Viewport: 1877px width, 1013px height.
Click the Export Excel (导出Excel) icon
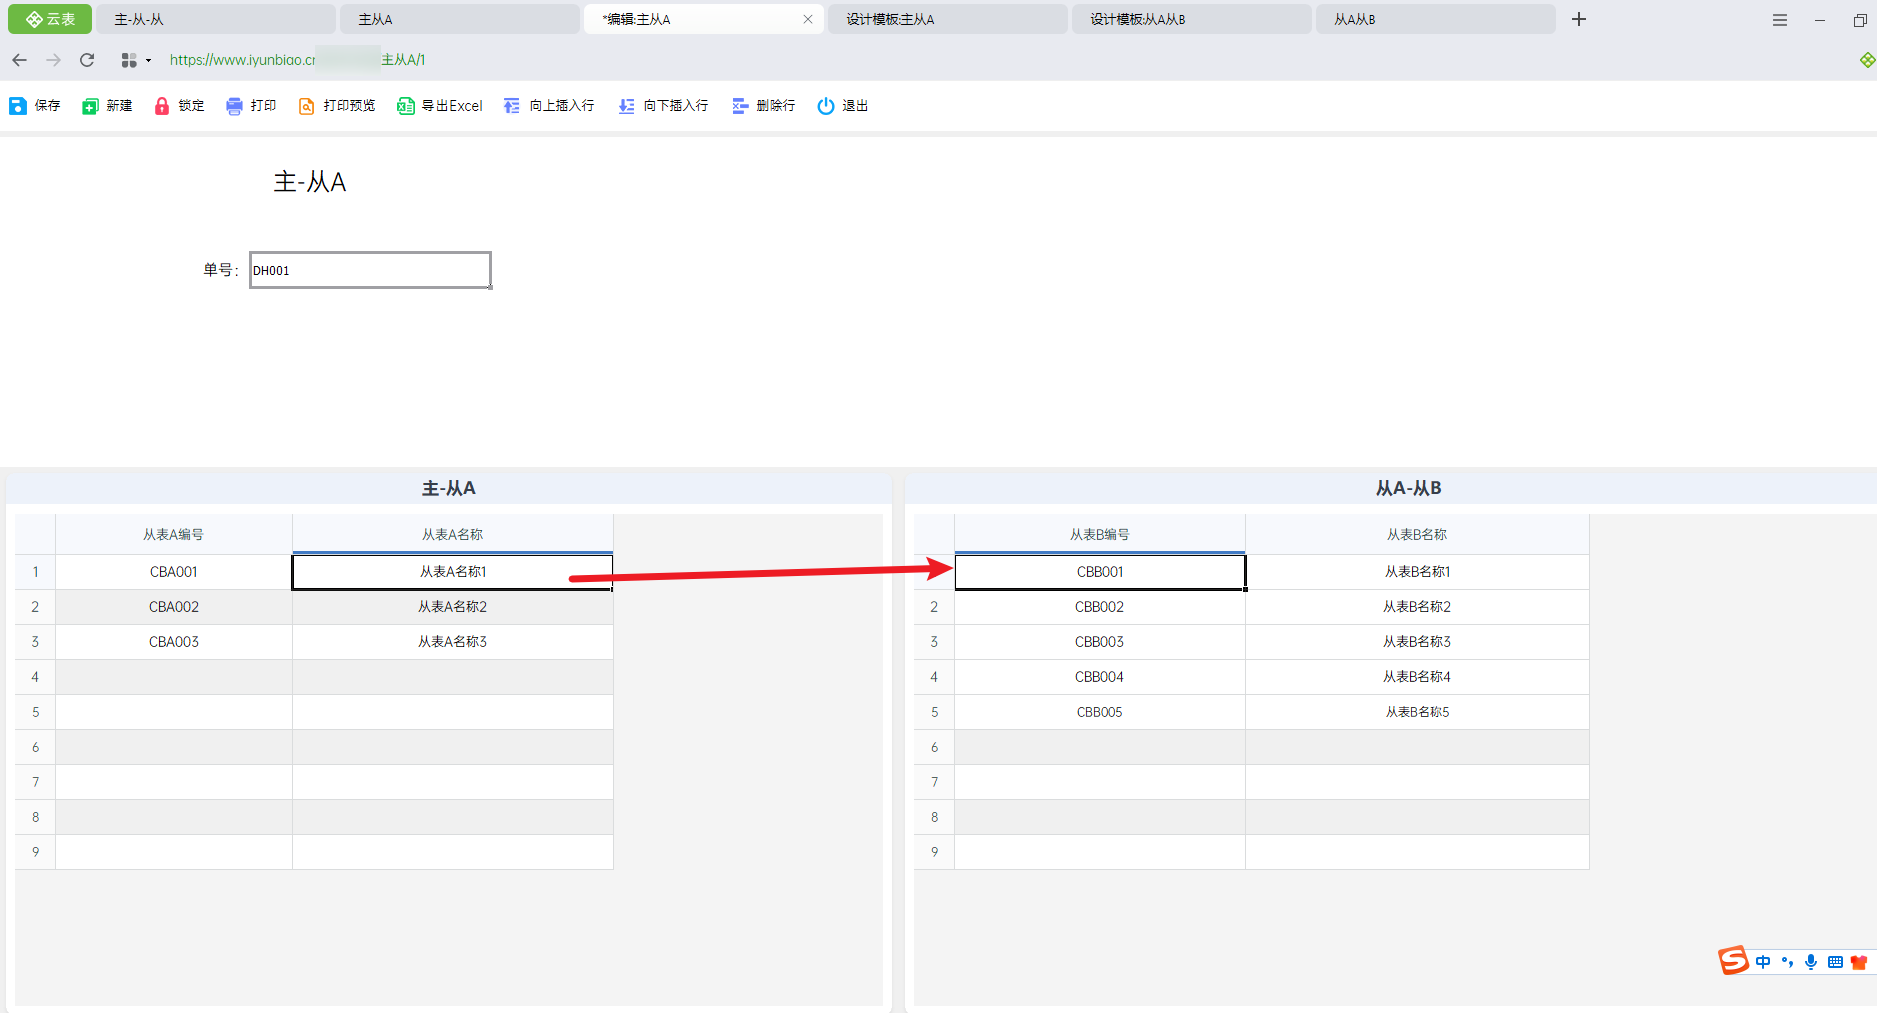pos(406,106)
